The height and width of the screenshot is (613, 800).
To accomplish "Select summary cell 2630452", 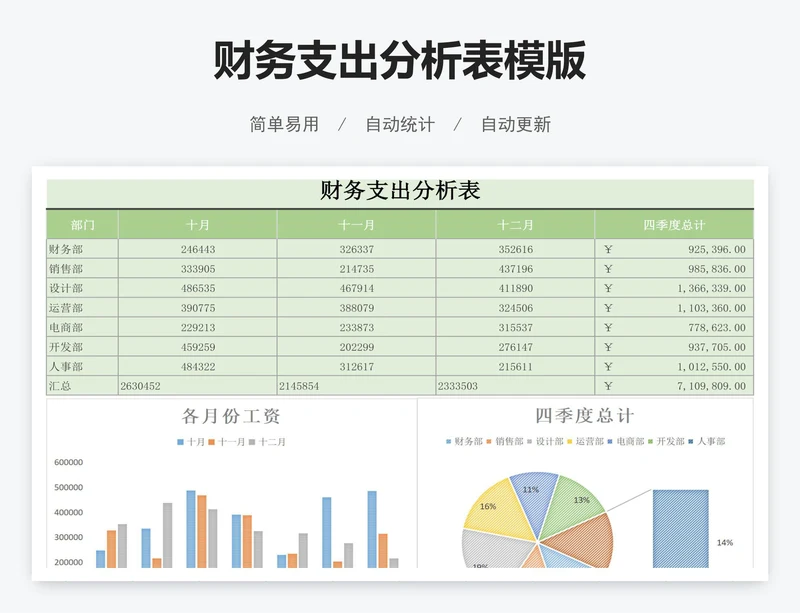I will (x=197, y=386).
